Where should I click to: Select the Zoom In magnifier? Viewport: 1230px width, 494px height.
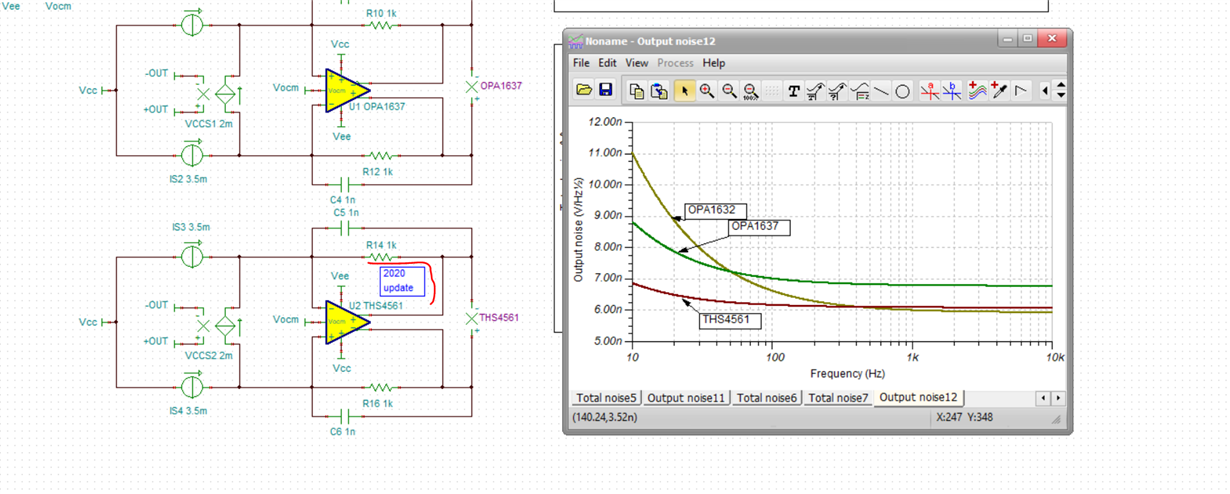[x=707, y=91]
